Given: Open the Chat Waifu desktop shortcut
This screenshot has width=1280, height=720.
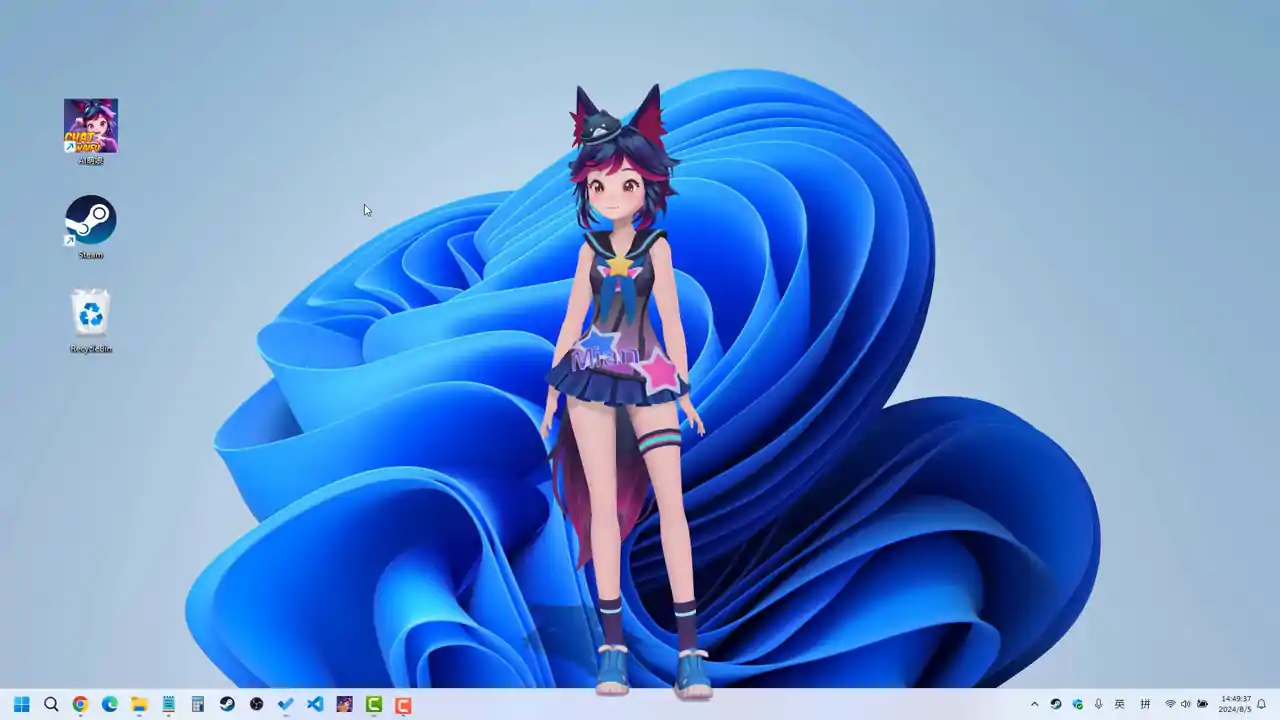Looking at the screenshot, I should click(91, 131).
